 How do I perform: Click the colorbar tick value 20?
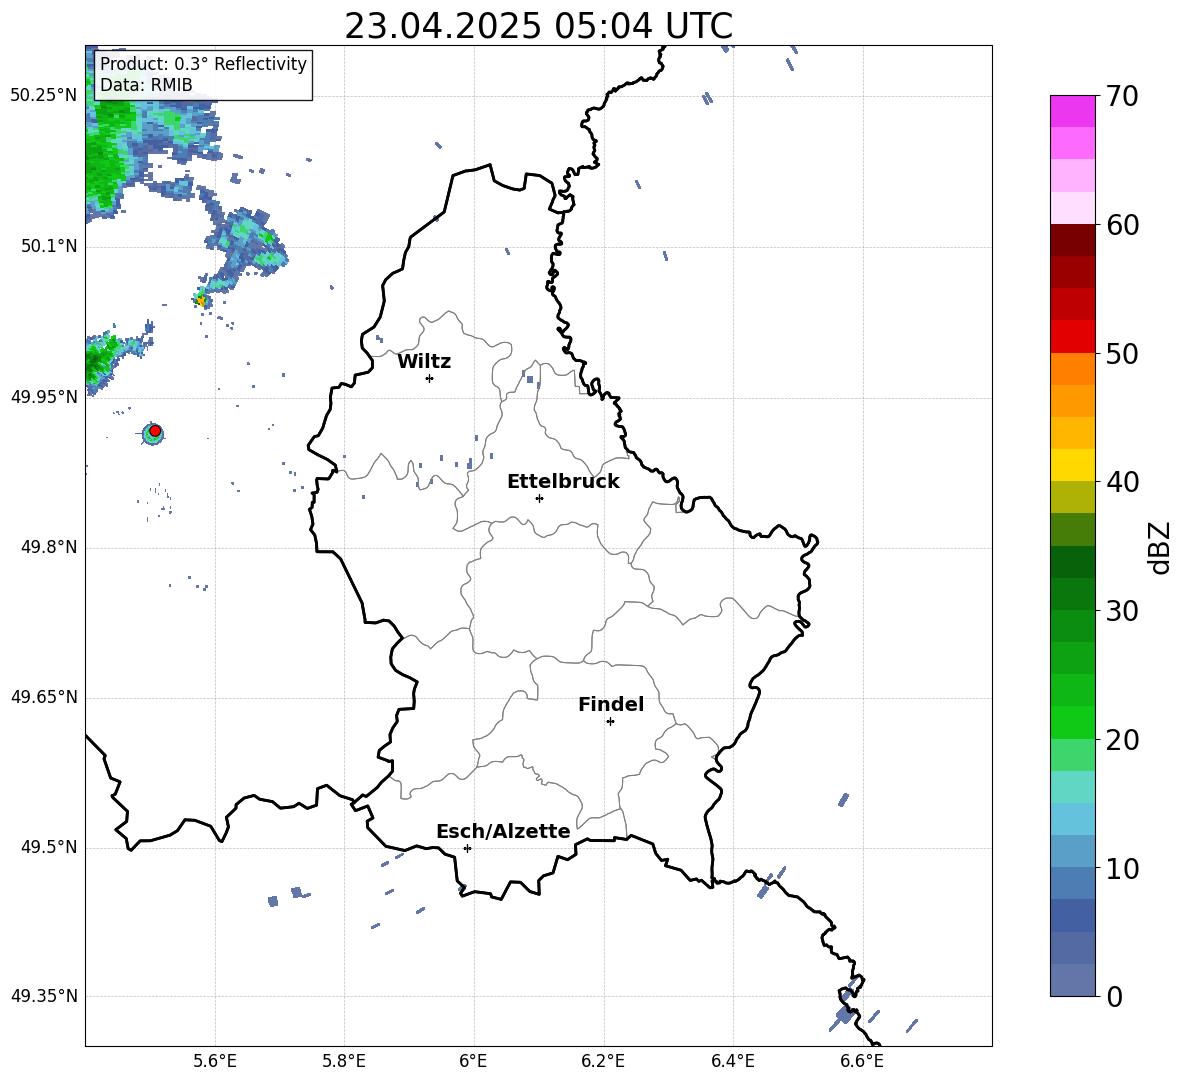tap(1122, 740)
